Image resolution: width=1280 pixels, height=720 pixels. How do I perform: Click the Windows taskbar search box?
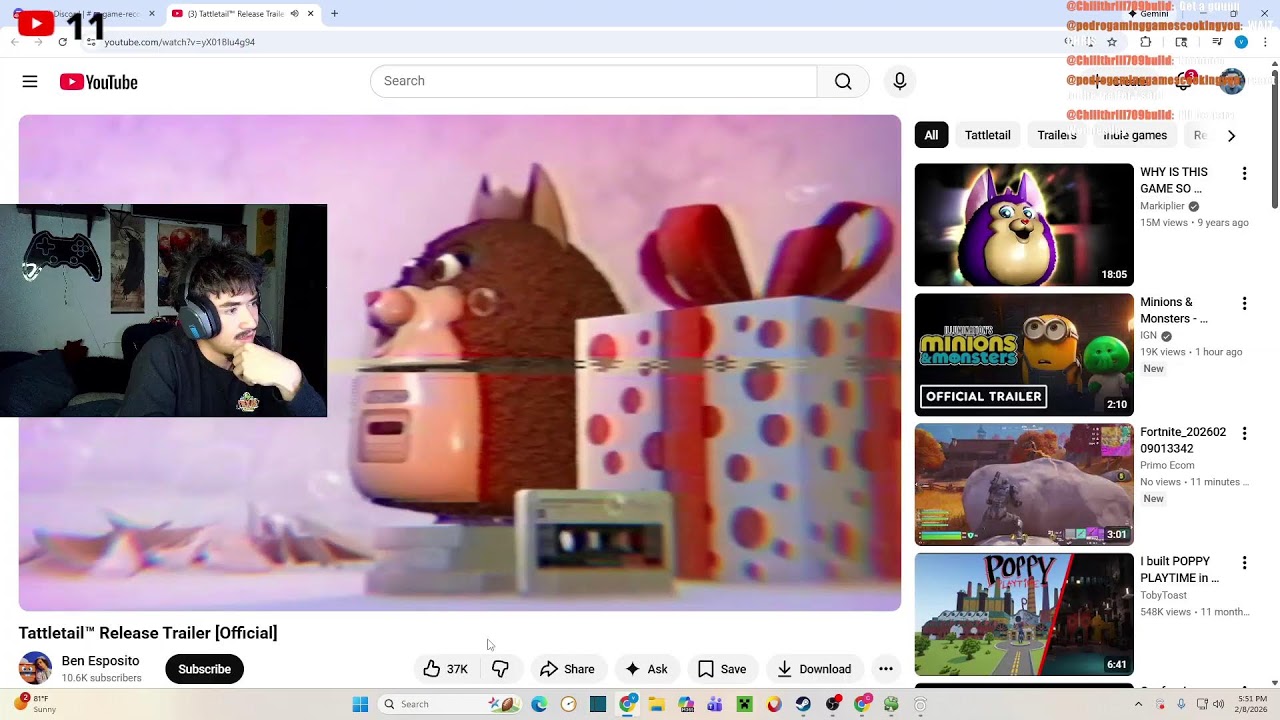pos(448,704)
